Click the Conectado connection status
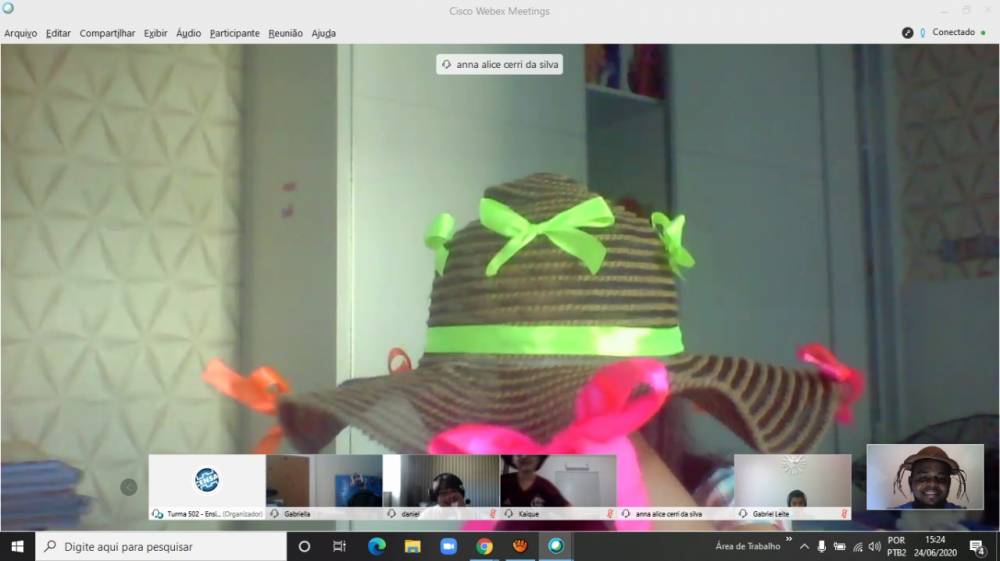The image size is (1000, 561). [x=953, y=32]
